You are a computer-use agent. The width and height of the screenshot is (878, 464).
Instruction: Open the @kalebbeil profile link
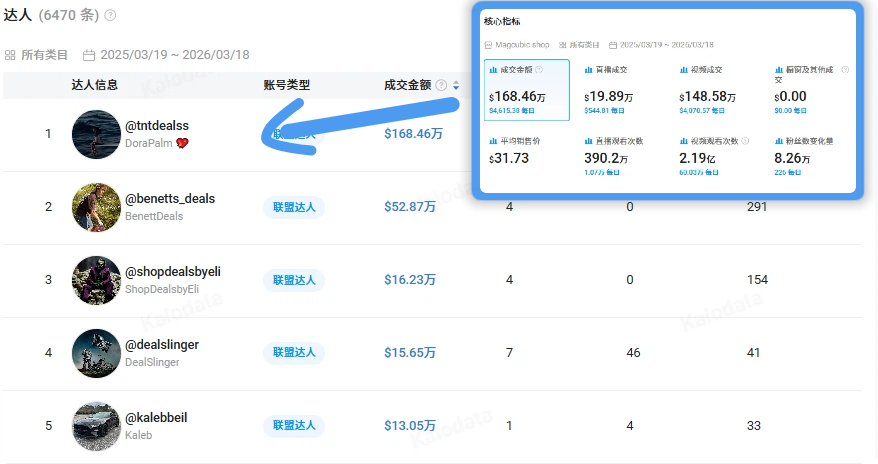pos(155,417)
